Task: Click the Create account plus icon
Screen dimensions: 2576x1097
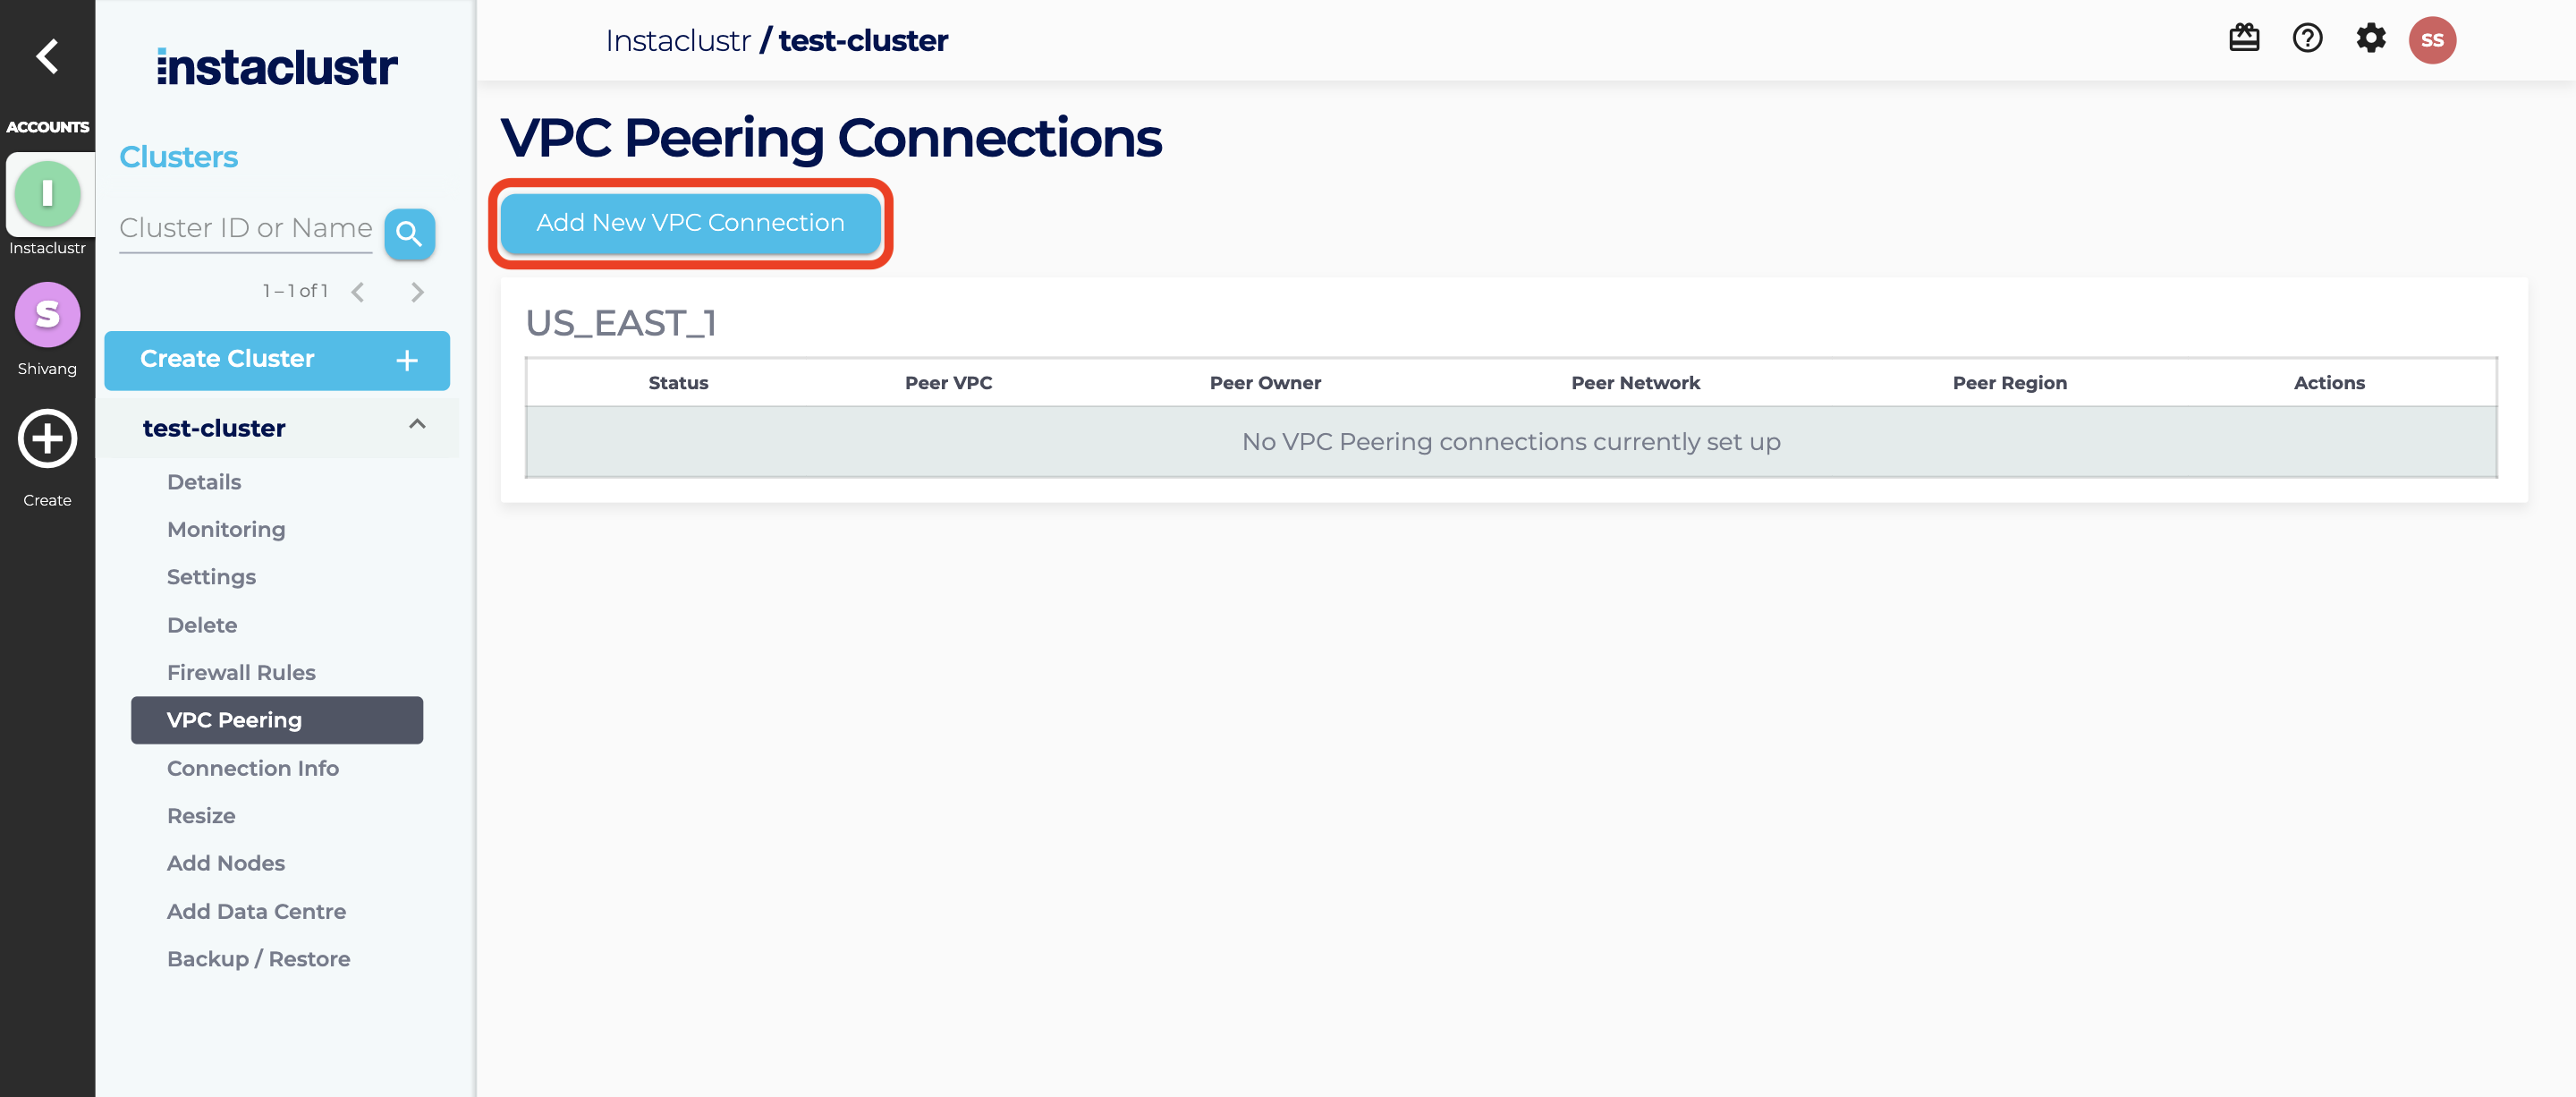Action: click(47, 439)
